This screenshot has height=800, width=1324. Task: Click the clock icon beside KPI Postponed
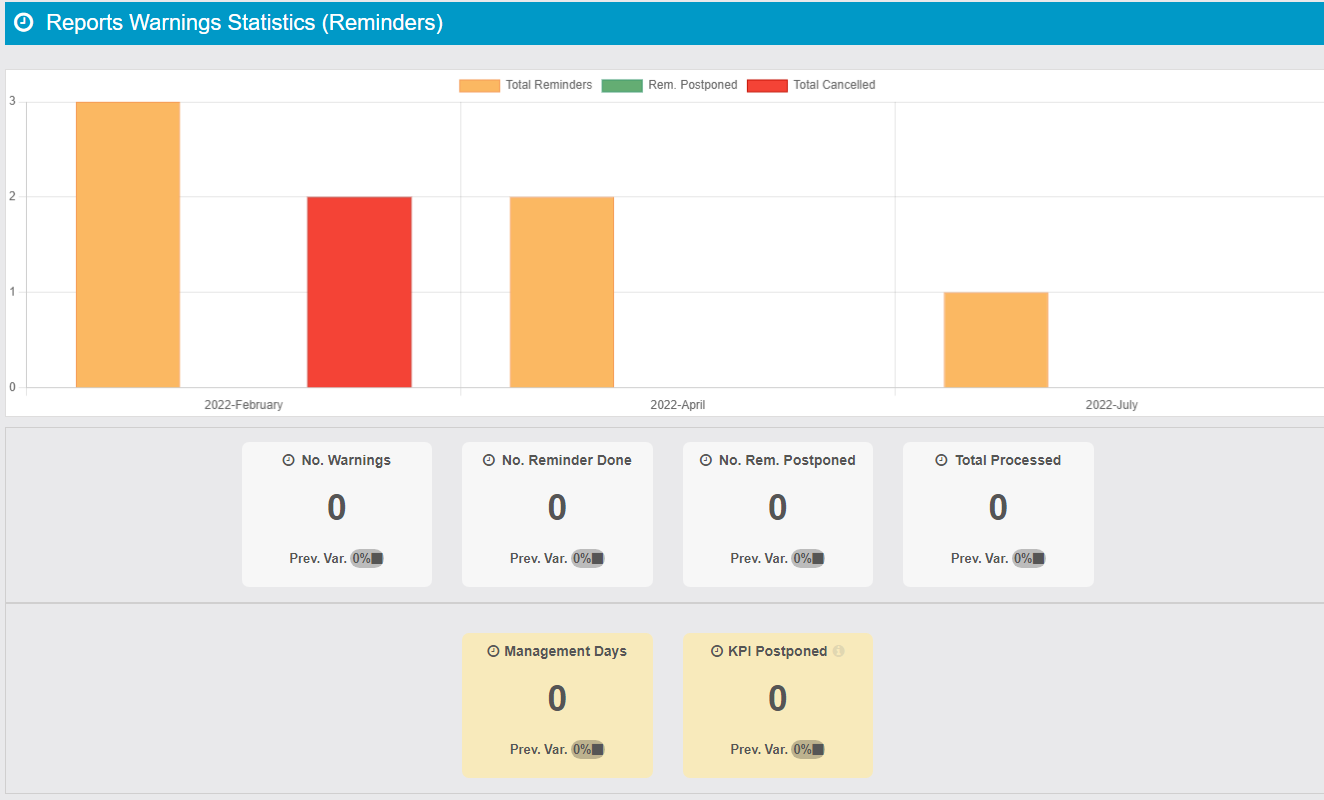tap(716, 652)
